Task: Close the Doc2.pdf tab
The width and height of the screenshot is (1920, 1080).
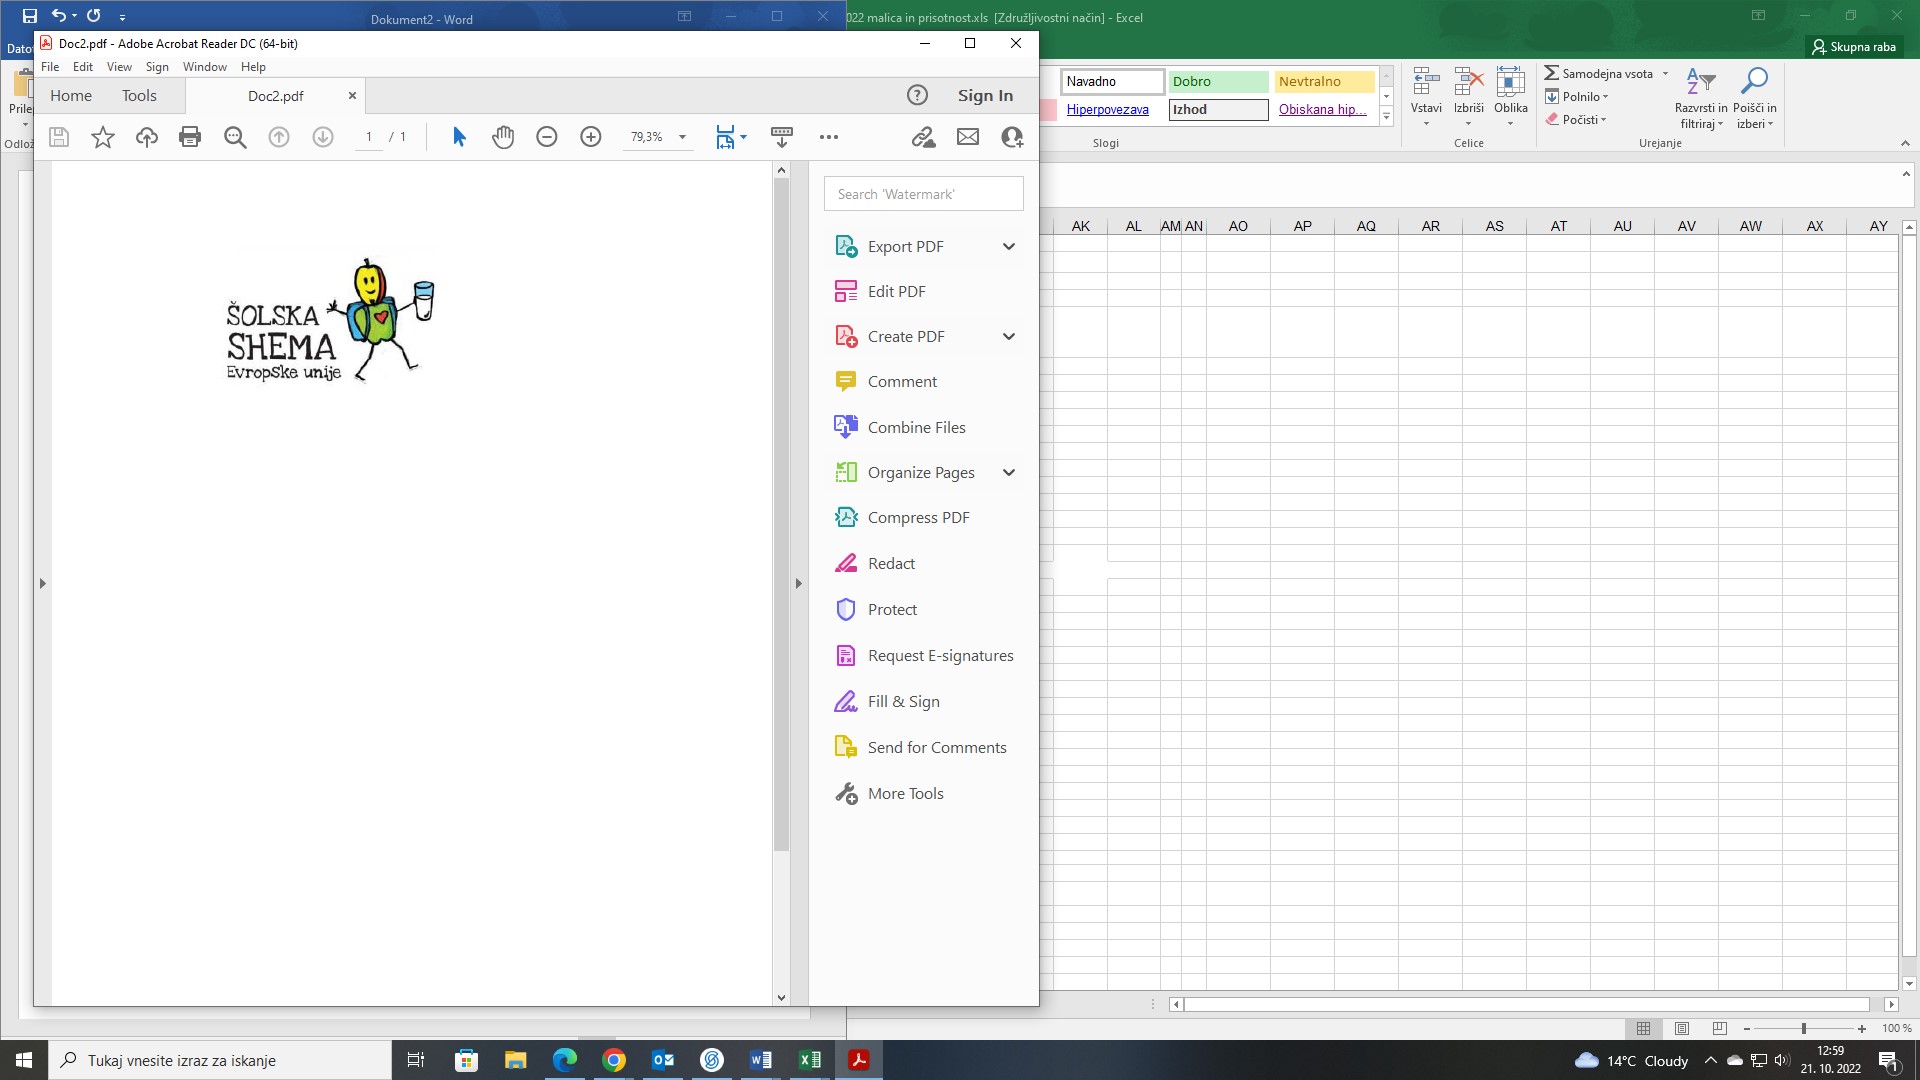Action: pyautogui.click(x=352, y=96)
